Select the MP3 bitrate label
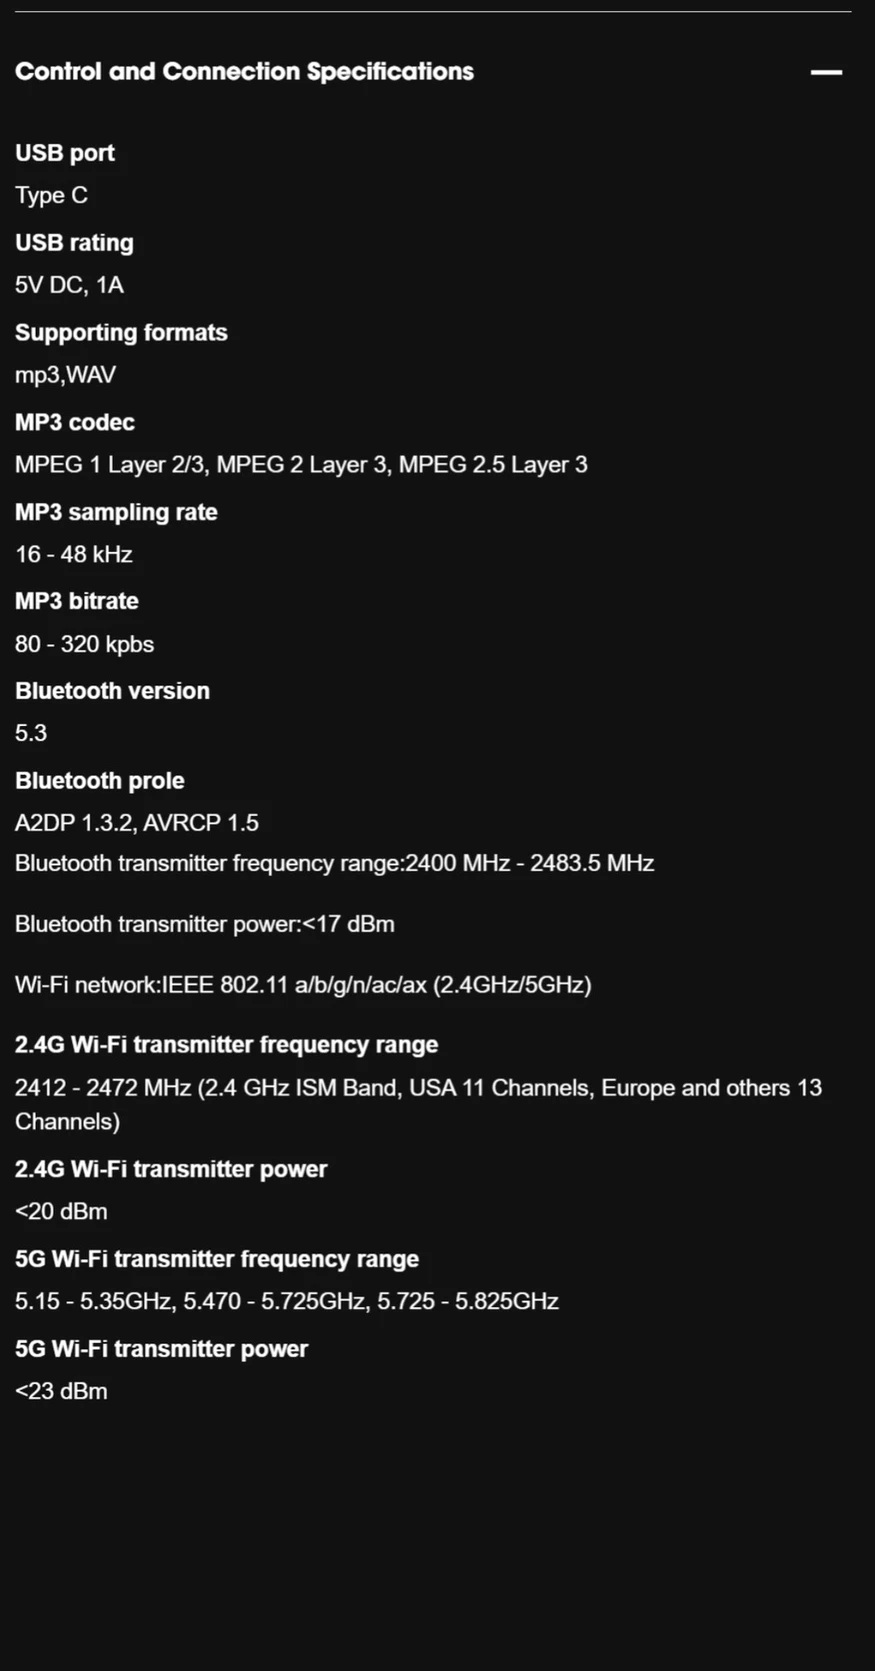The width and height of the screenshot is (875, 1671). [x=77, y=601]
